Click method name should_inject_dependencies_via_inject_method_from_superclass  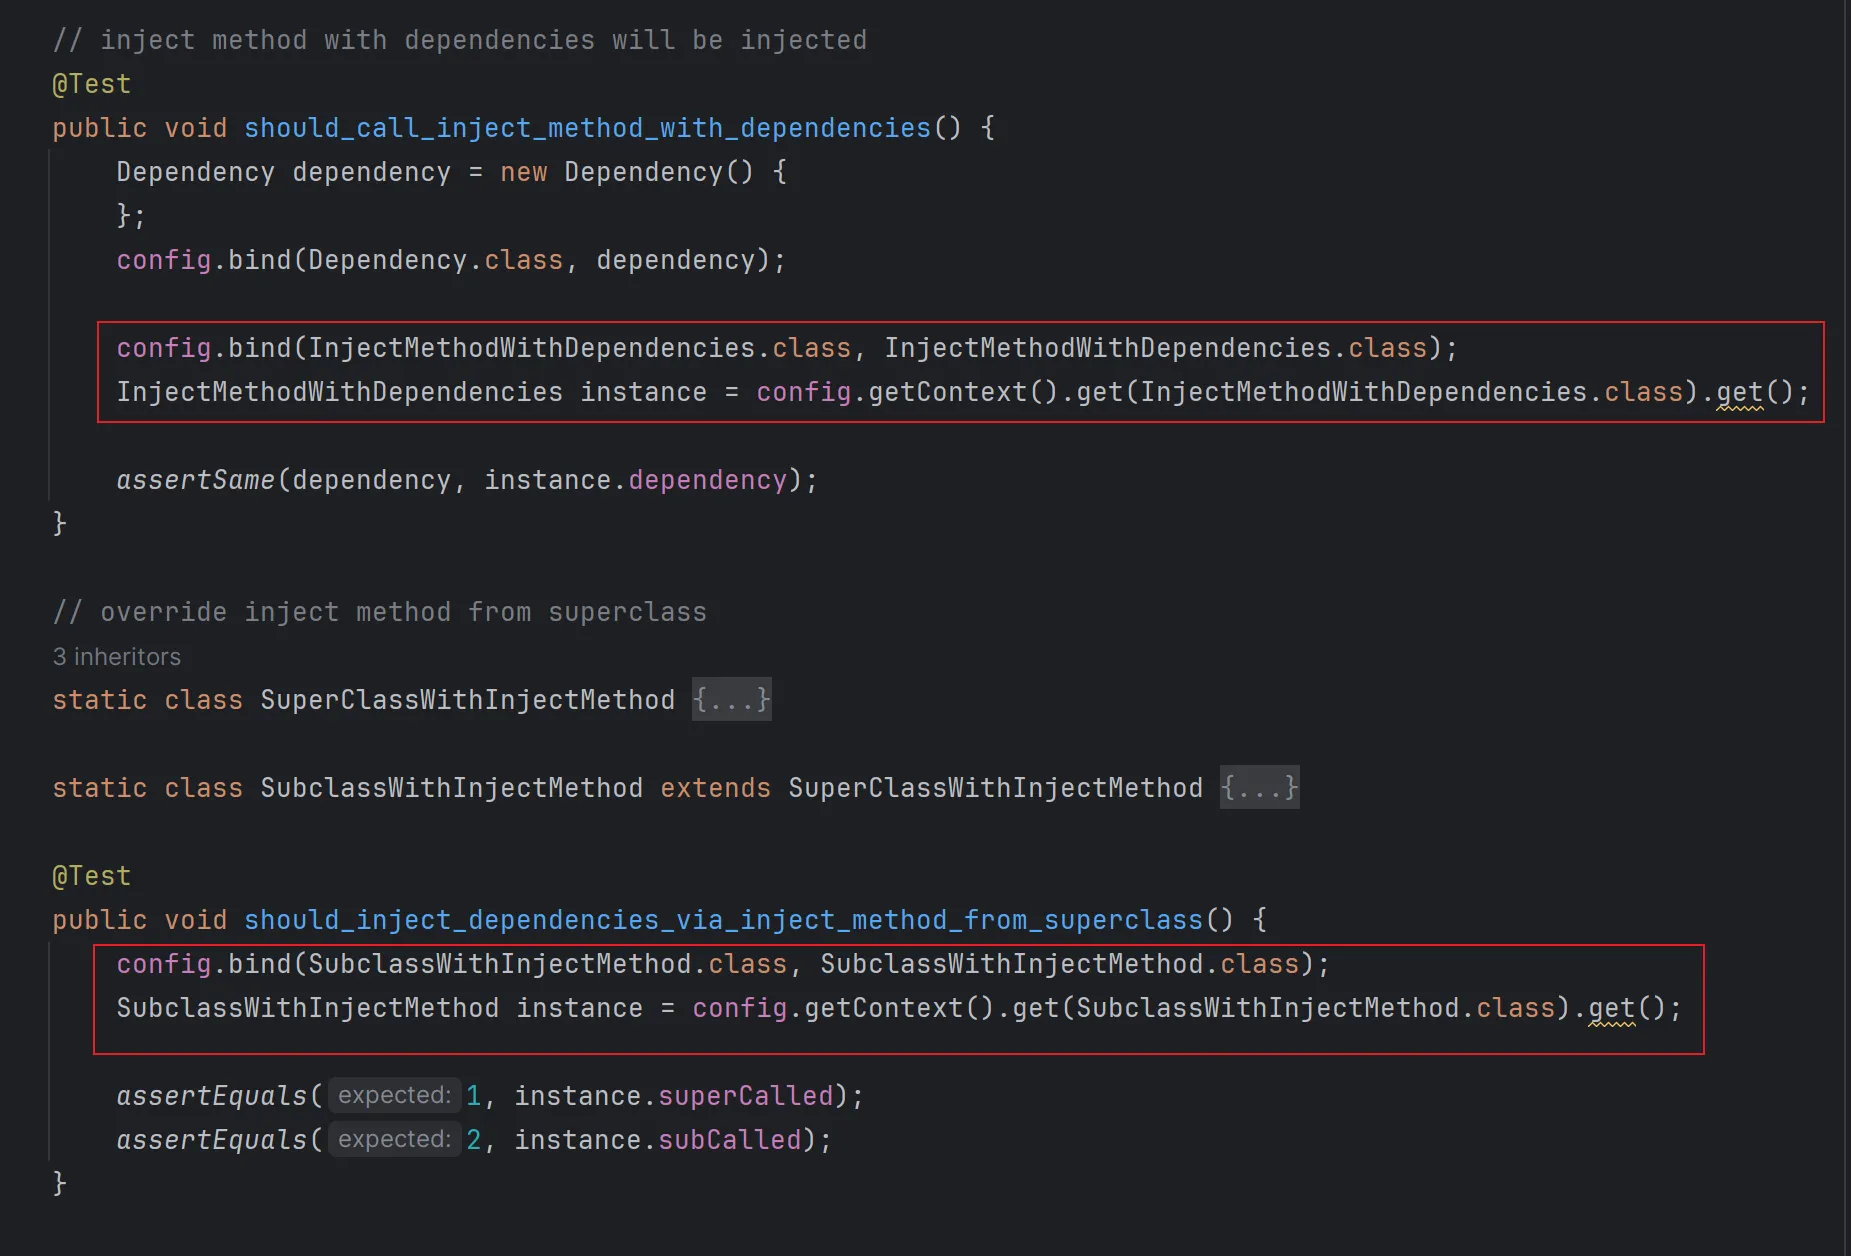pyautogui.click(x=723, y=920)
